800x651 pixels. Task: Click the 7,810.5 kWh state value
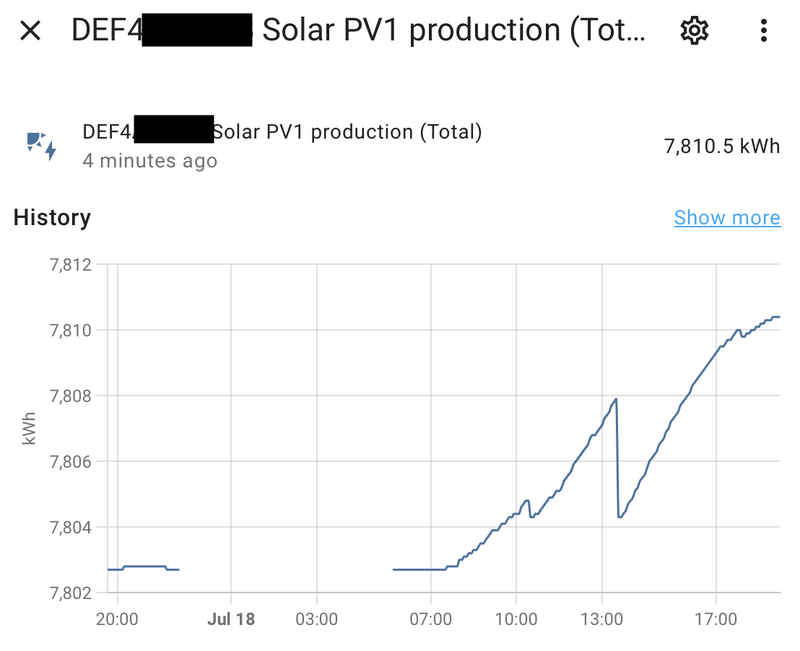tap(721, 146)
